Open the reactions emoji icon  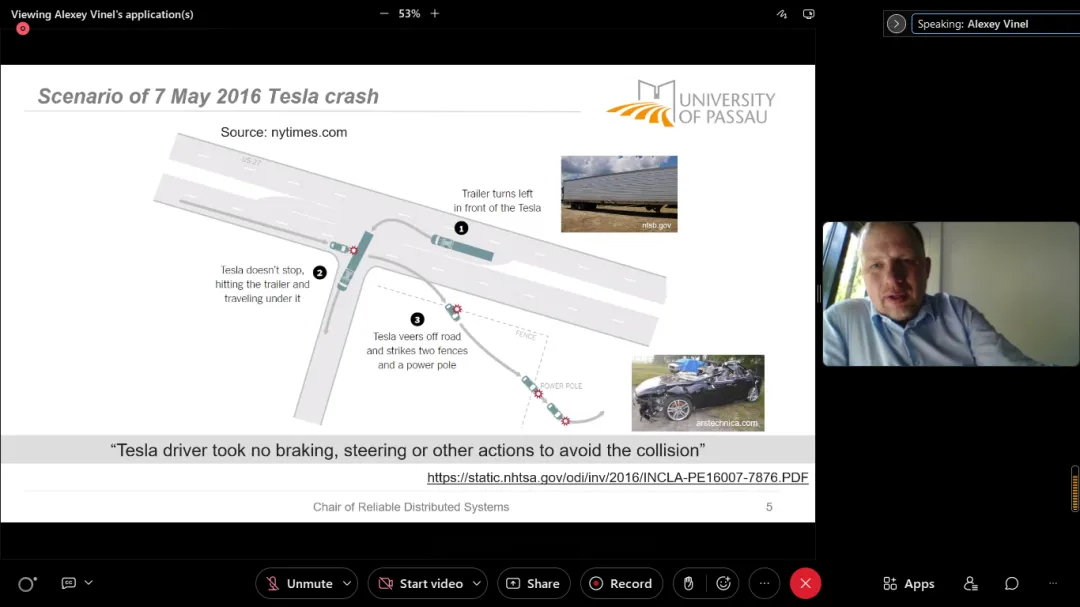click(723, 584)
